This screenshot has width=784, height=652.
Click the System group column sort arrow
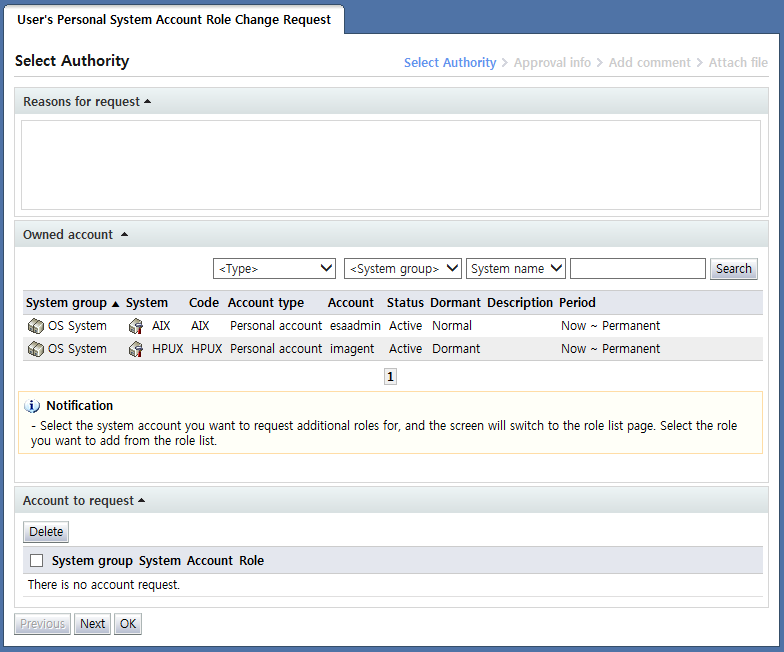pos(115,303)
